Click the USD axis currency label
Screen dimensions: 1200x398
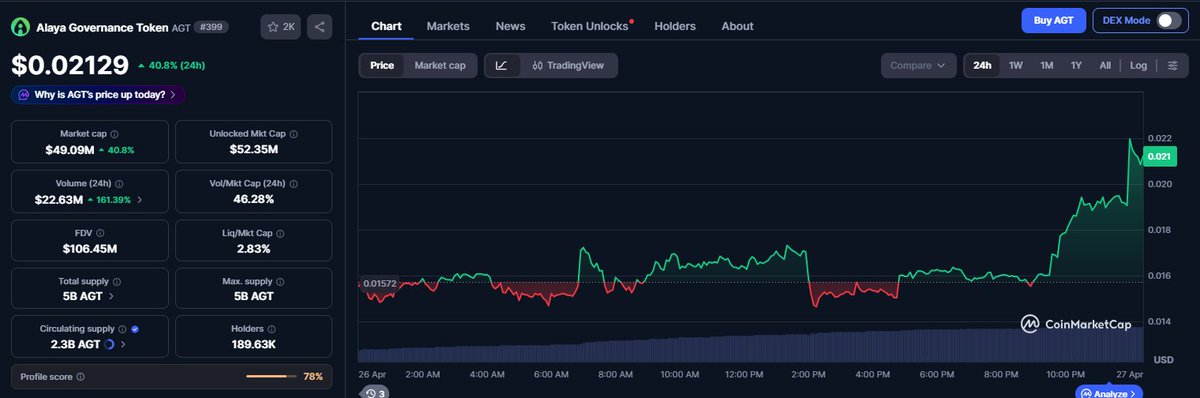1163,359
